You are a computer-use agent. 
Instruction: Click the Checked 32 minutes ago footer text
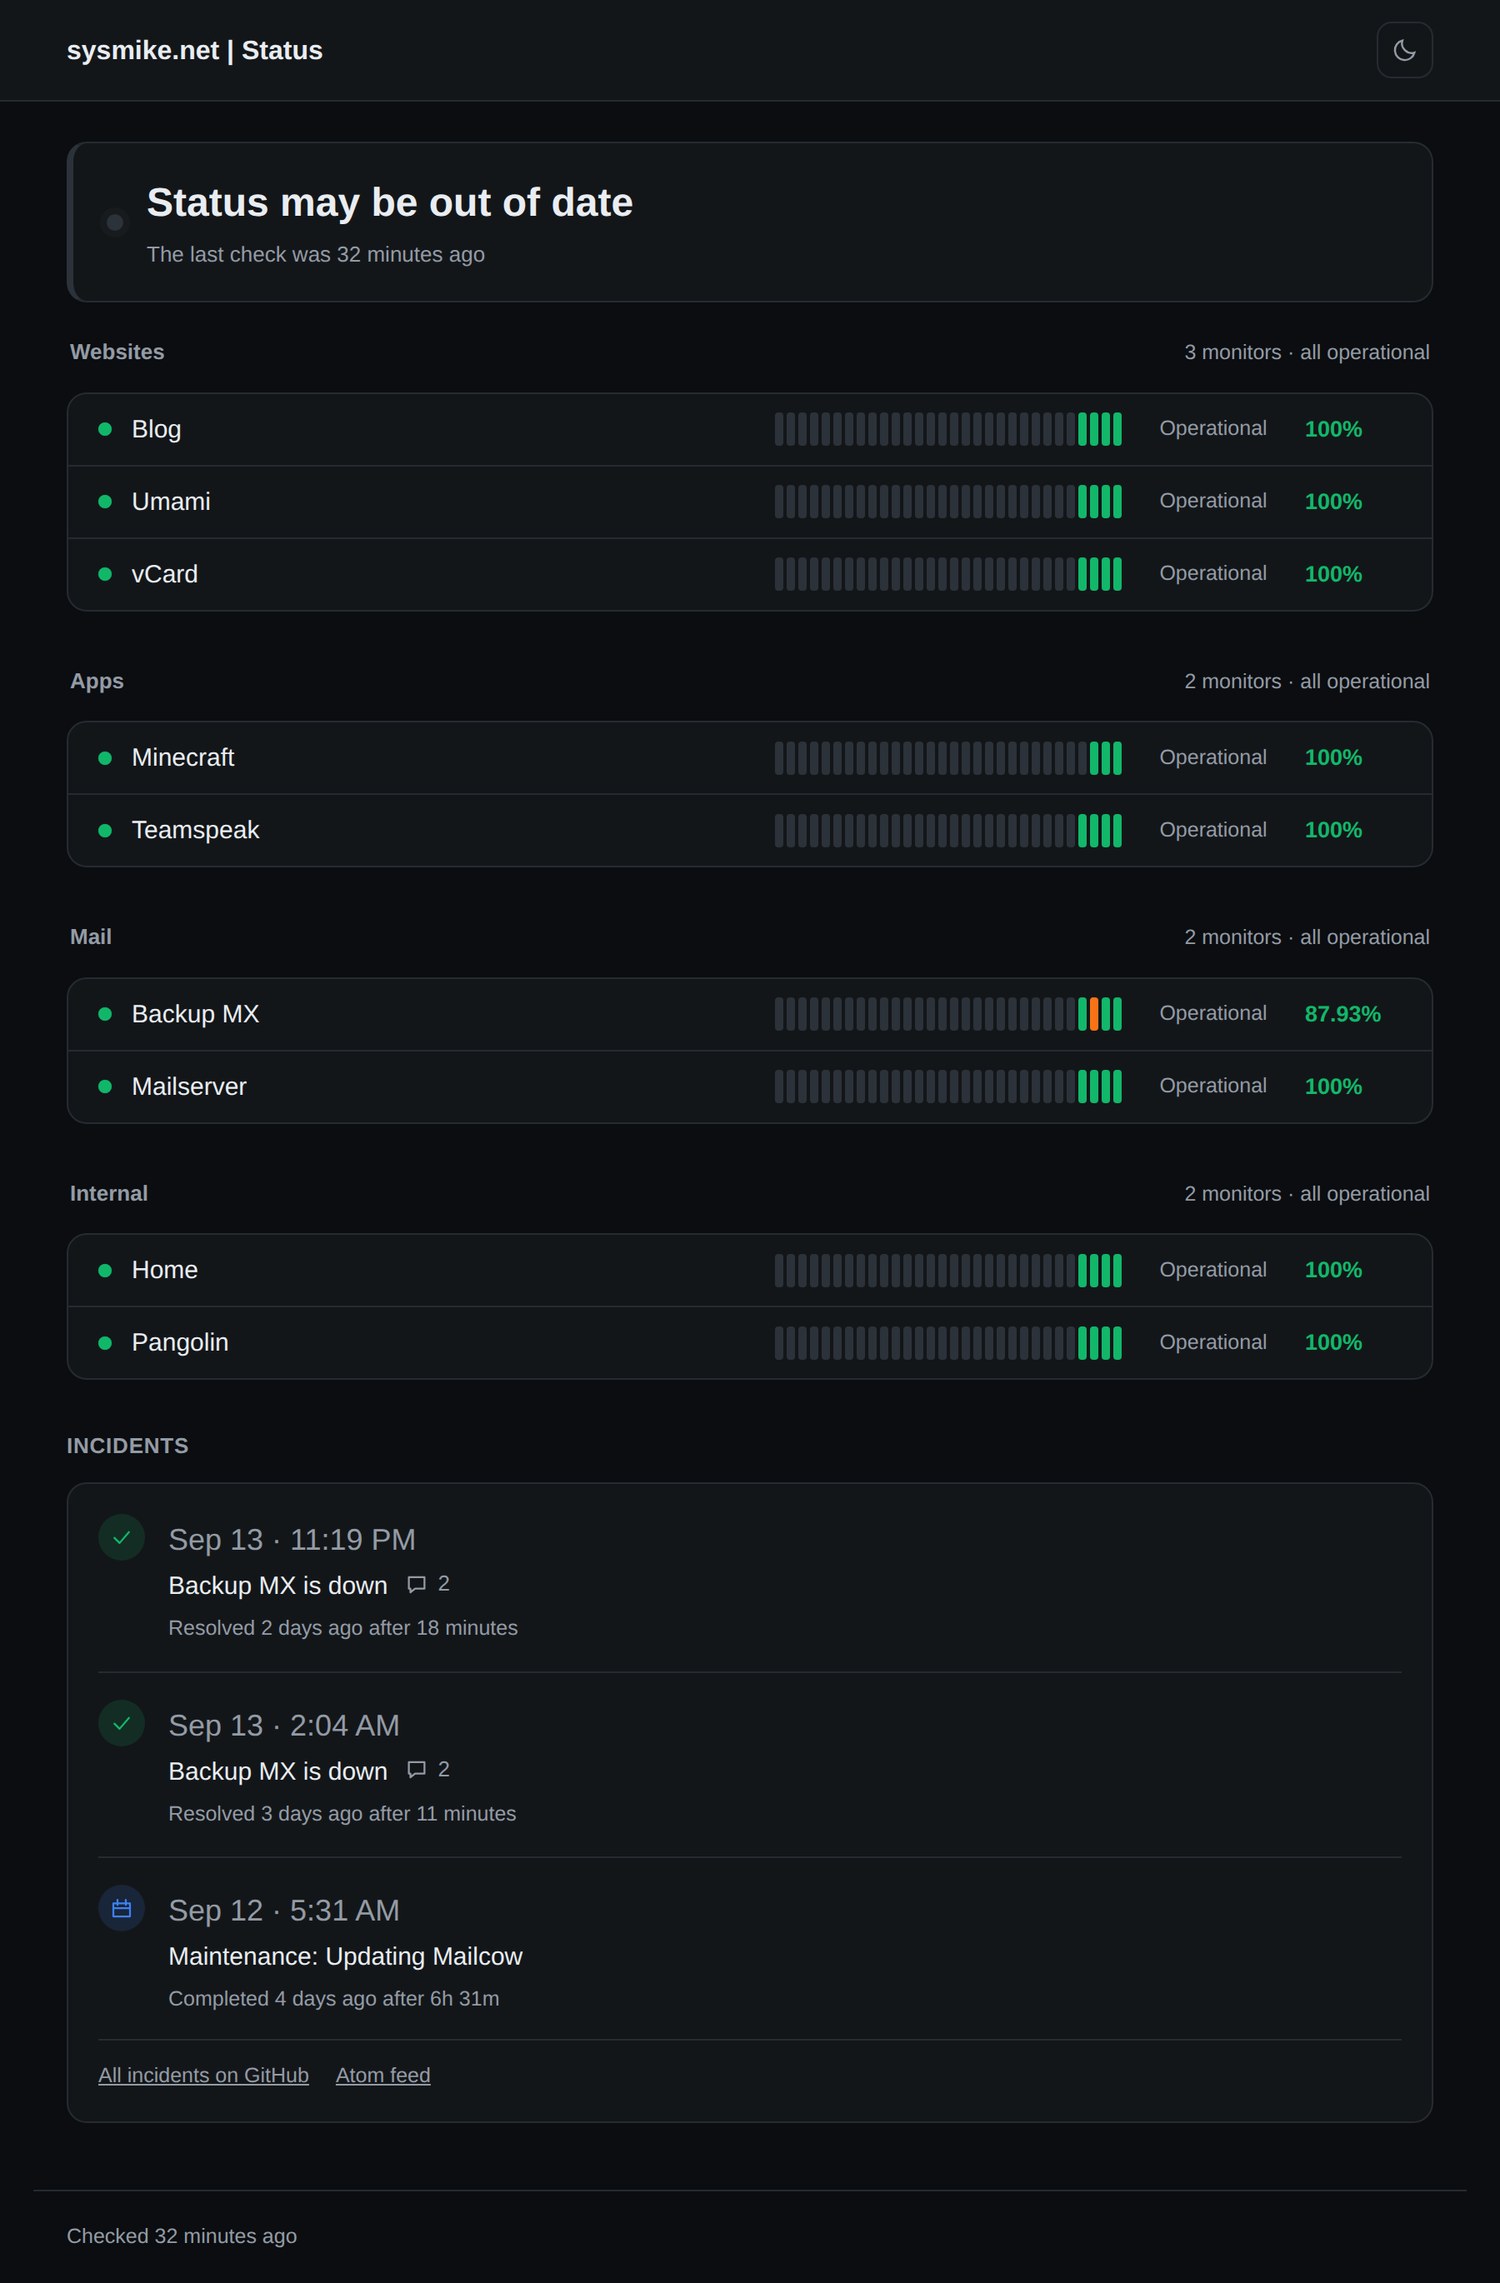pos(182,2236)
